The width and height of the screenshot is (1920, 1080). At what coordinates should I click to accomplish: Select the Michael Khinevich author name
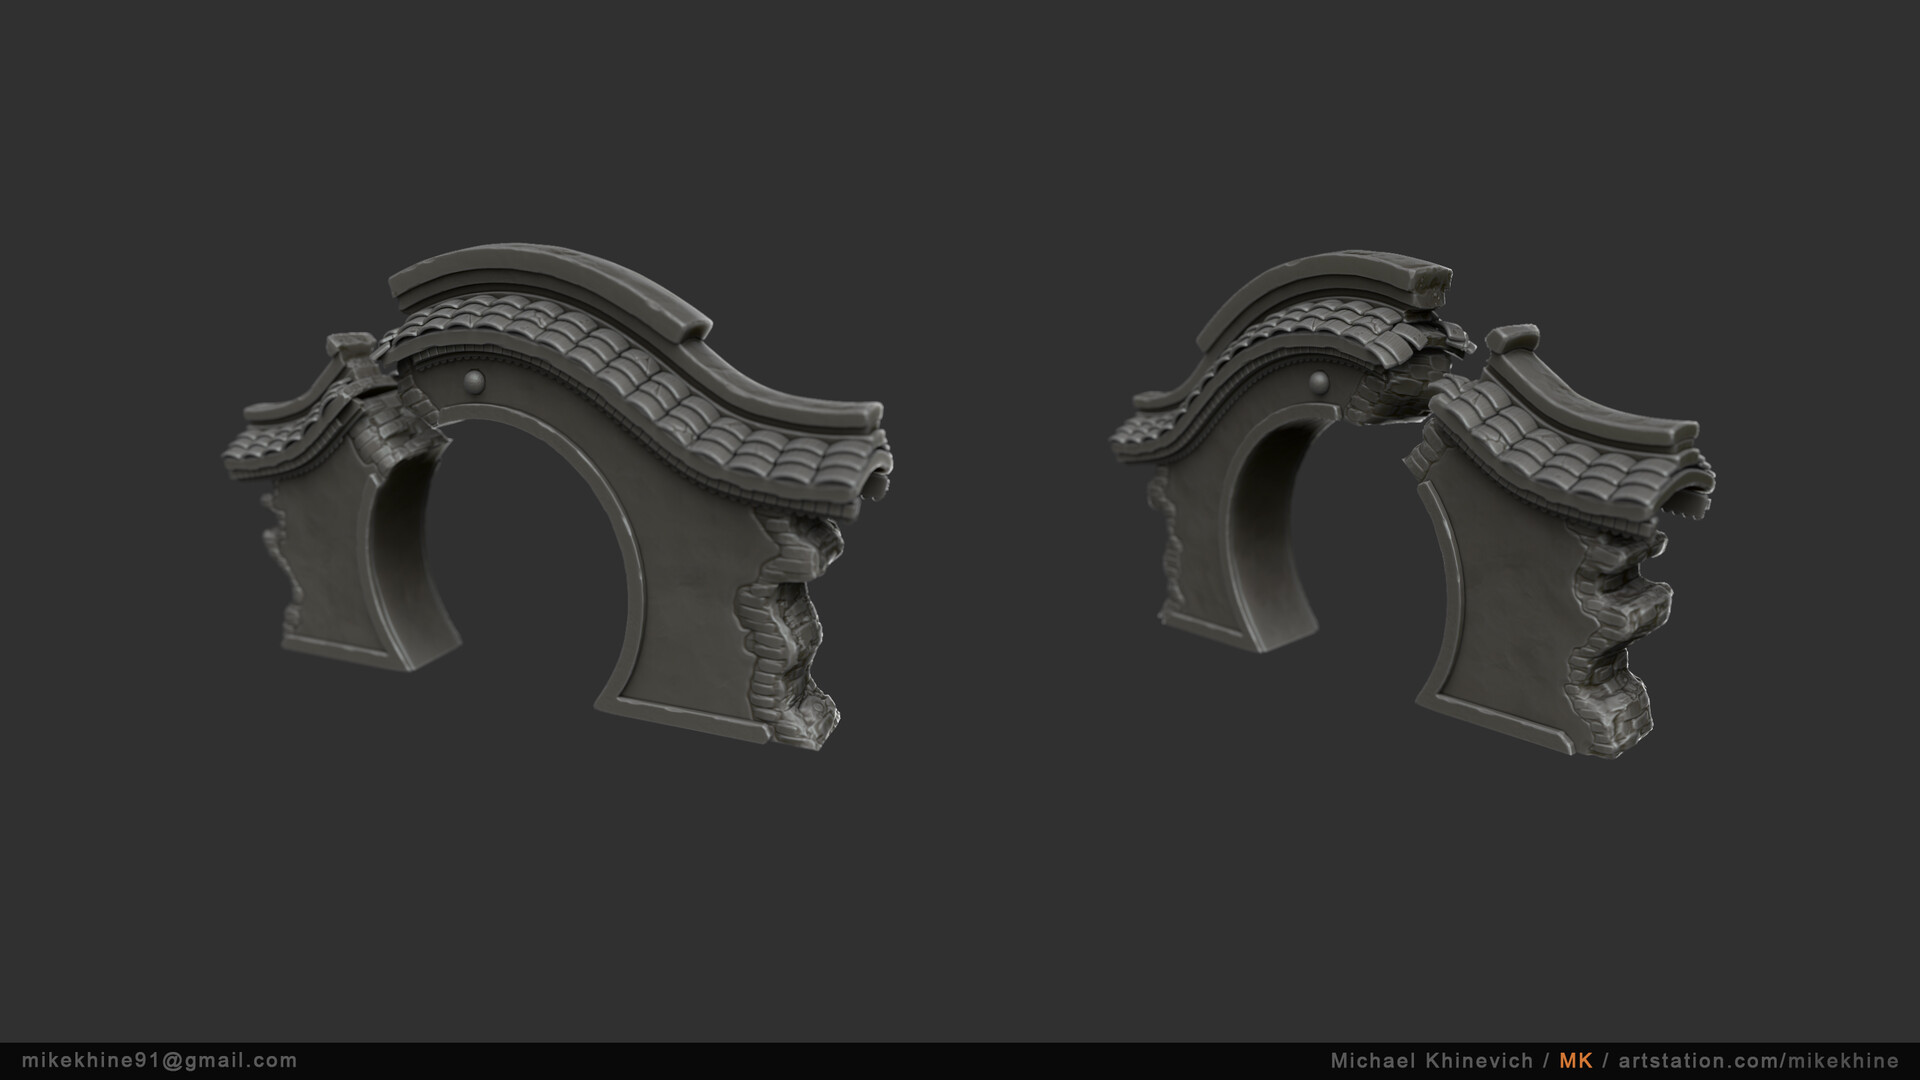[1431, 1061]
